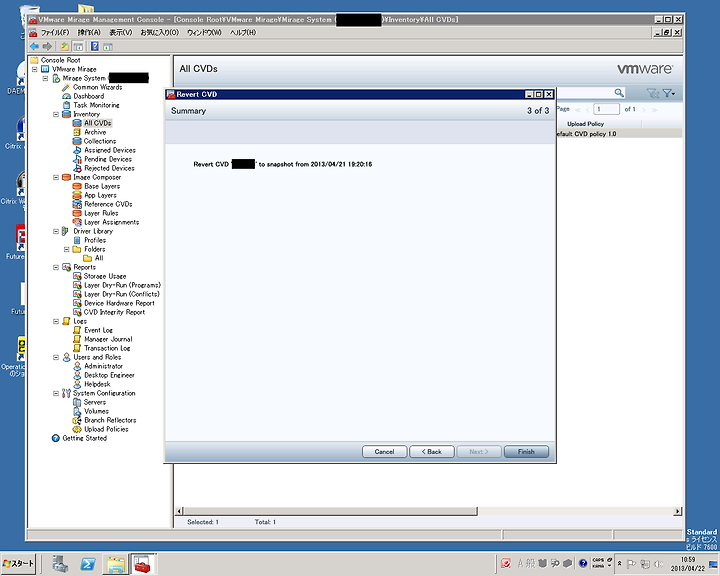
Task: Open Transaction Log node
Action: click(x=107, y=348)
